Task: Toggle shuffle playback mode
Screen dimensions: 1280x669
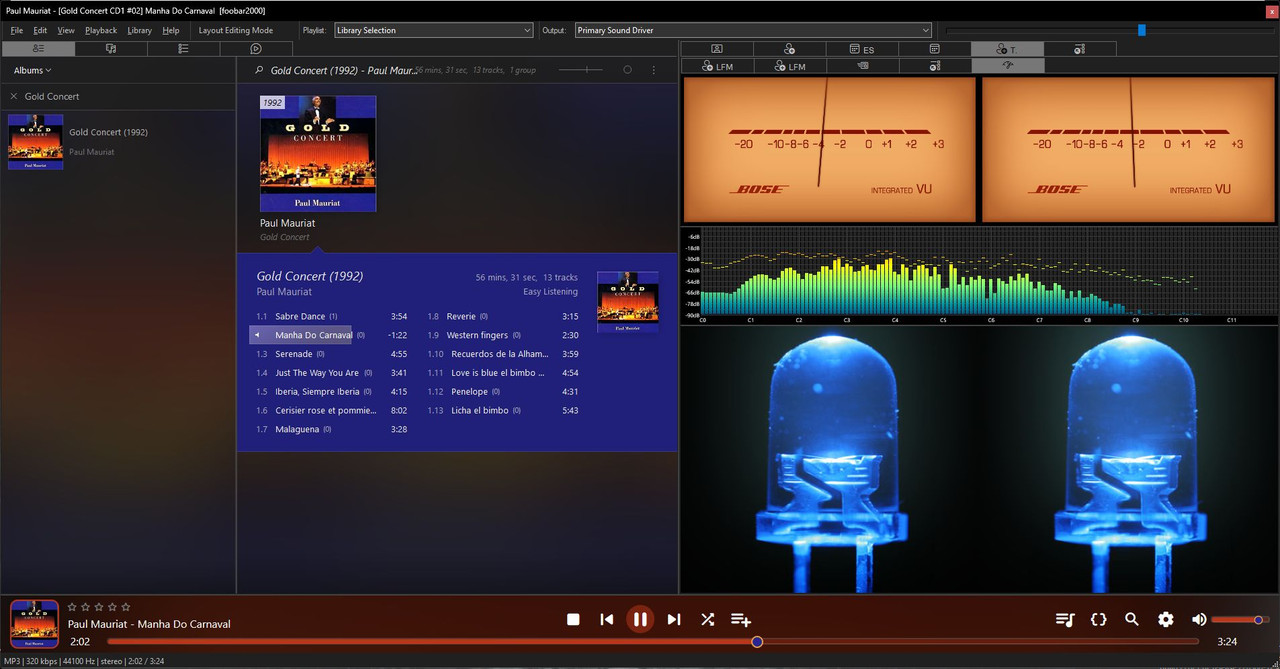Action: [707, 620]
